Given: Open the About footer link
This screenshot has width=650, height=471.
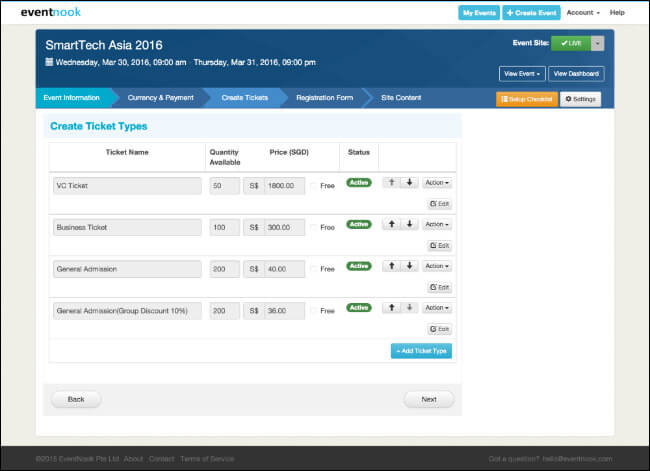Looking at the screenshot, I should tap(133, 459).
